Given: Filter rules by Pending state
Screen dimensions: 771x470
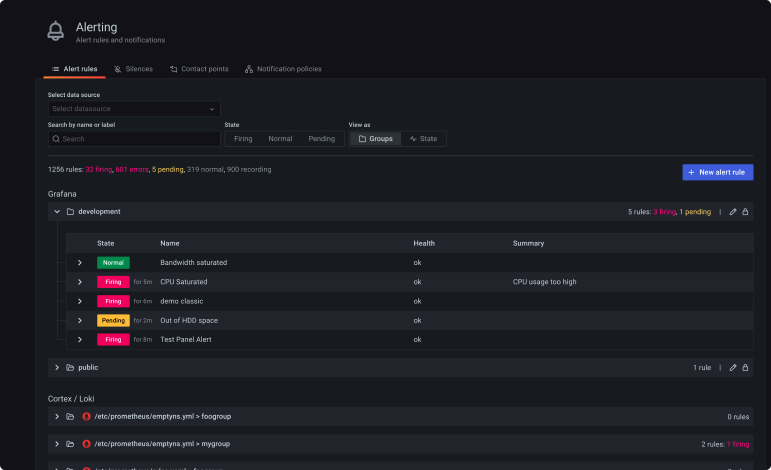Looking at the screenshot, I should coord(321,139).
